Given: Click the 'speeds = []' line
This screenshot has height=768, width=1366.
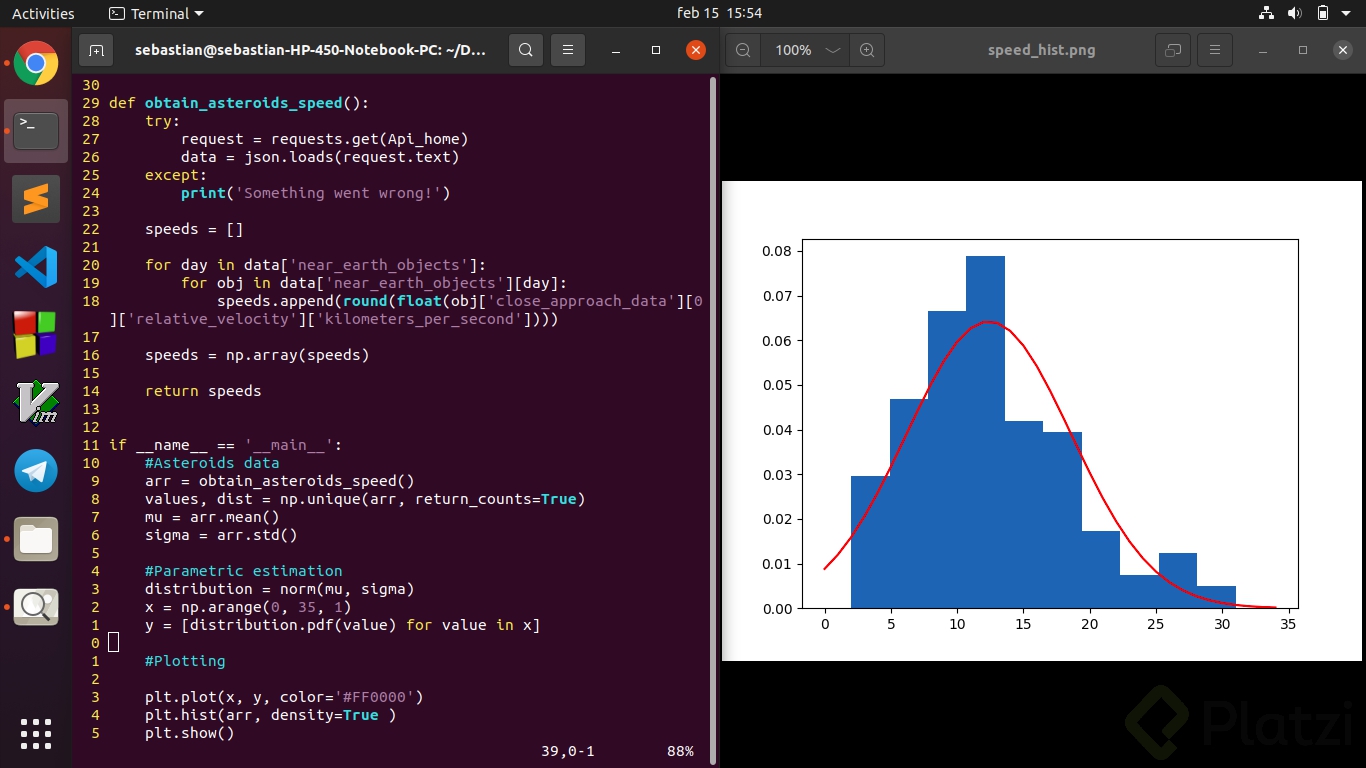Looking at the screenshot, I should pyautogui.click(x=194, y=229).
